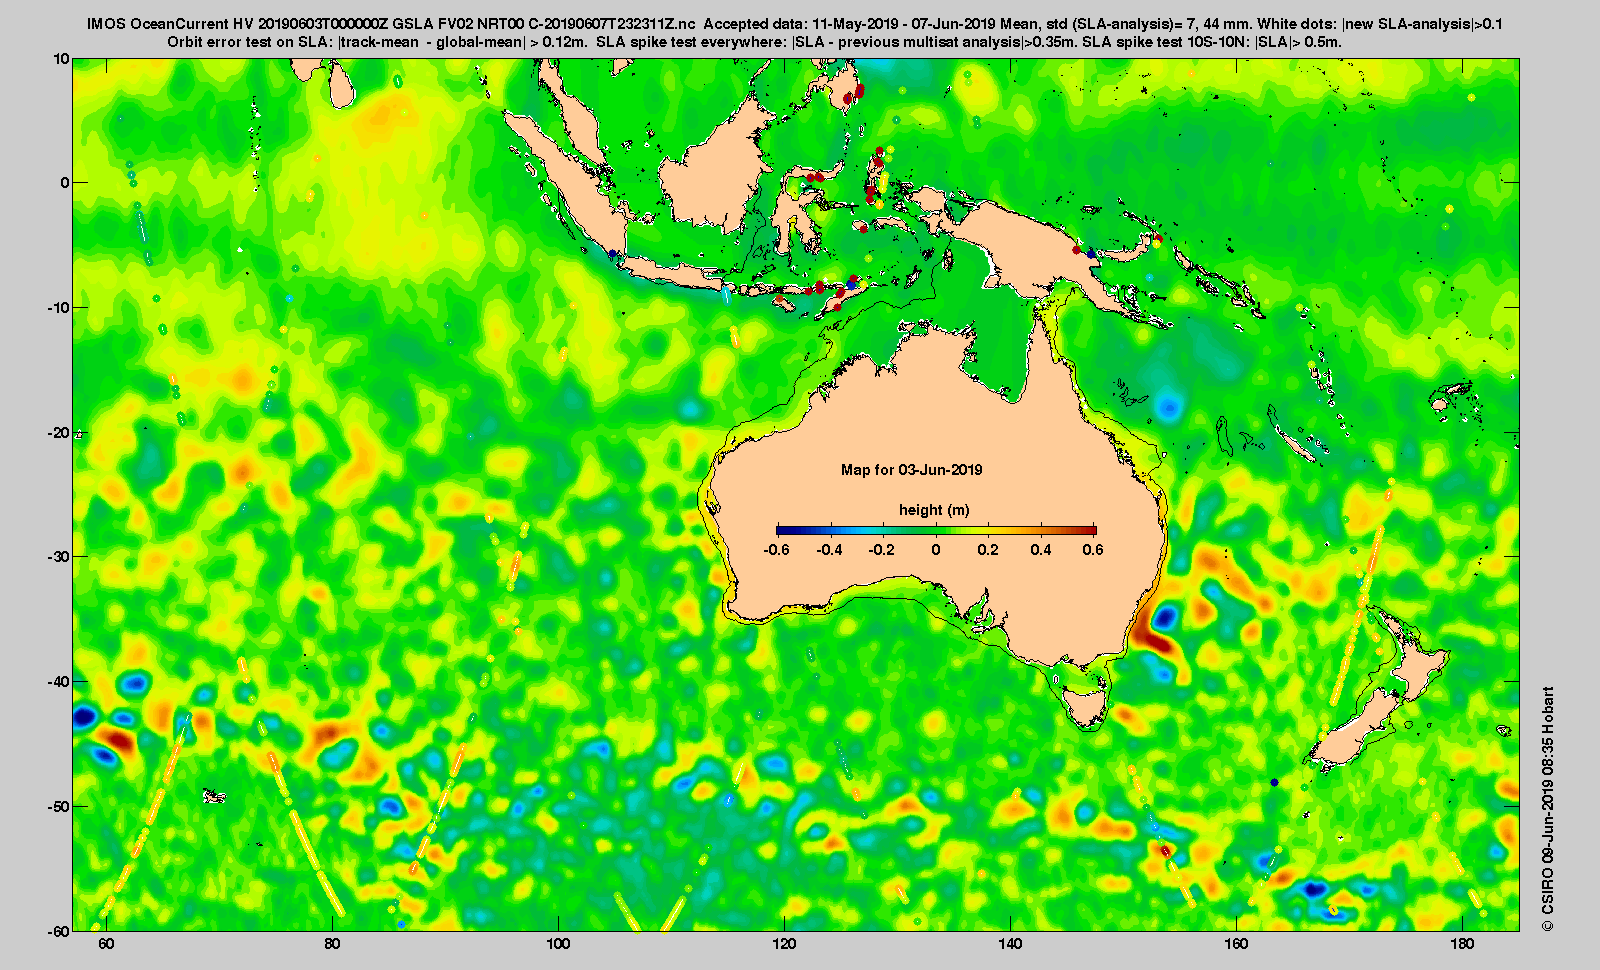This screenshot has height=970, width=1600.
Task: Click the 160 longitude axis label
Action: pyautogui.click(x=1236, y=944)
